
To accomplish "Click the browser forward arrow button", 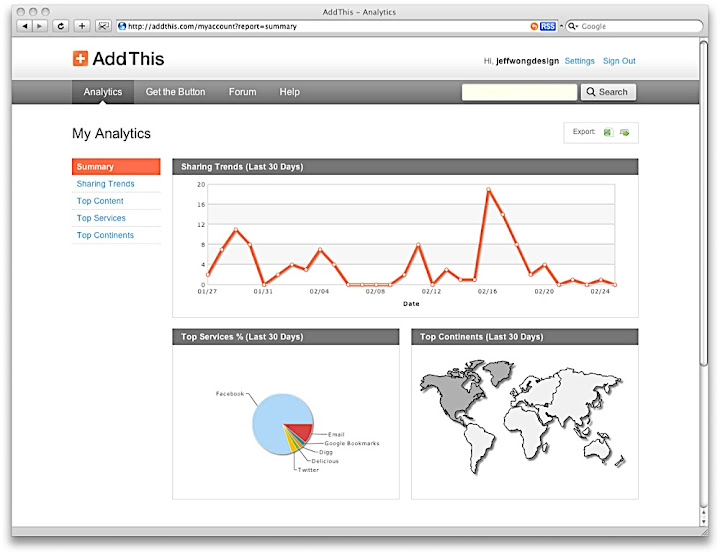I will pyautogui.click(x=39, y=26).
